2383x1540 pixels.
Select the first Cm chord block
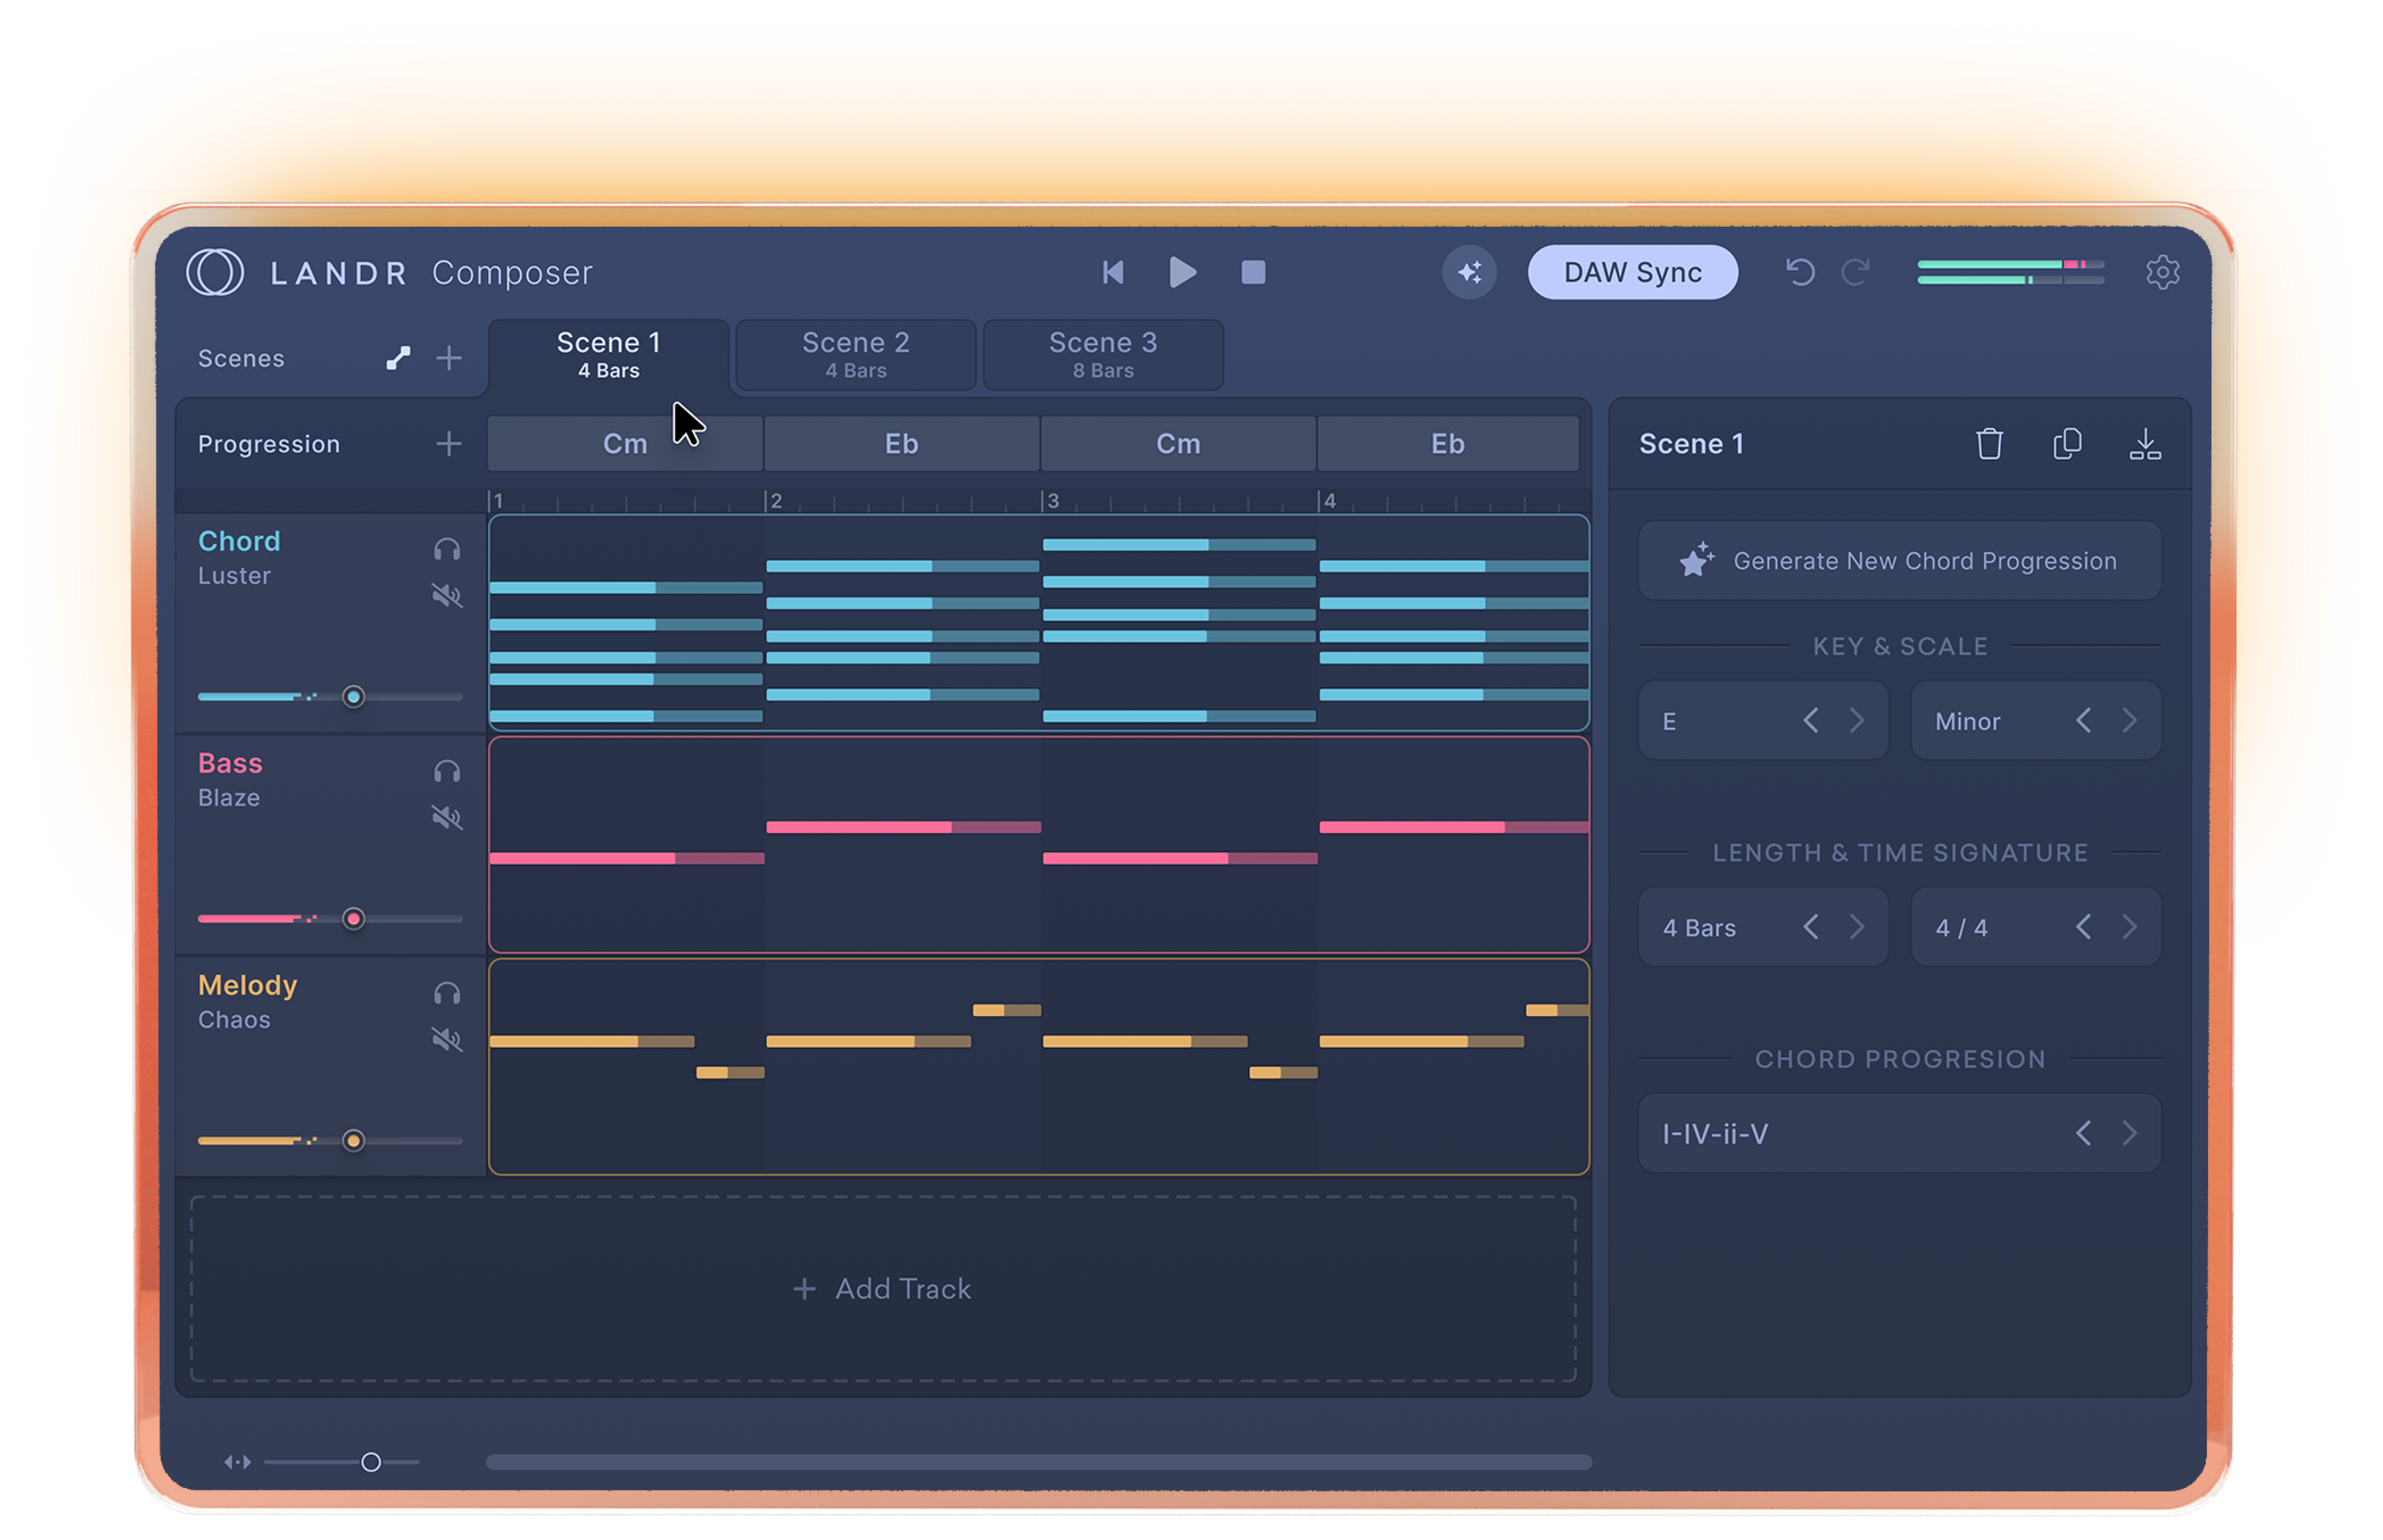click(x=625, y=444)
